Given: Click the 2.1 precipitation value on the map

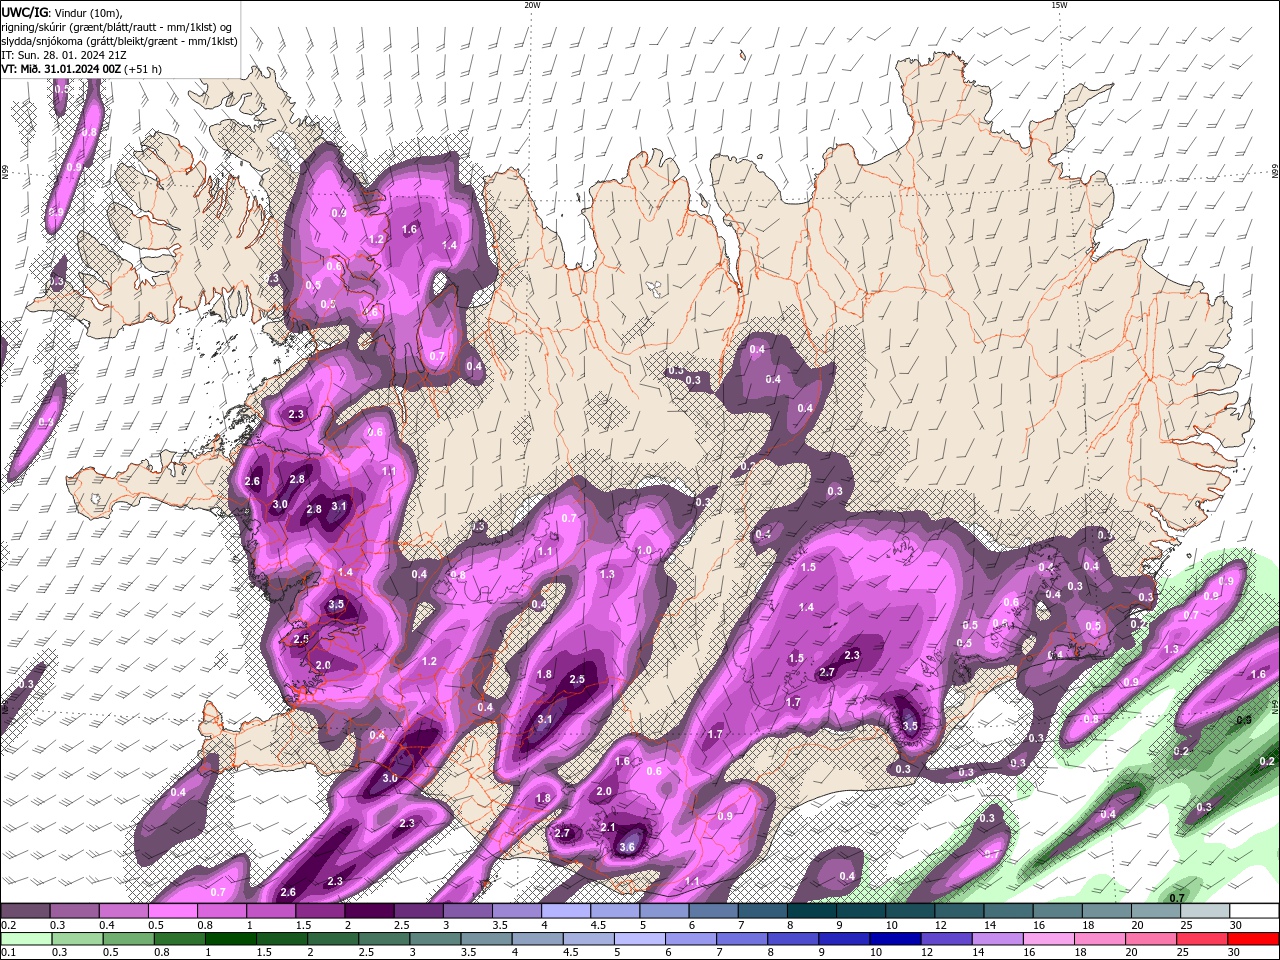Looking at the screenshot, I should (608, 827).
